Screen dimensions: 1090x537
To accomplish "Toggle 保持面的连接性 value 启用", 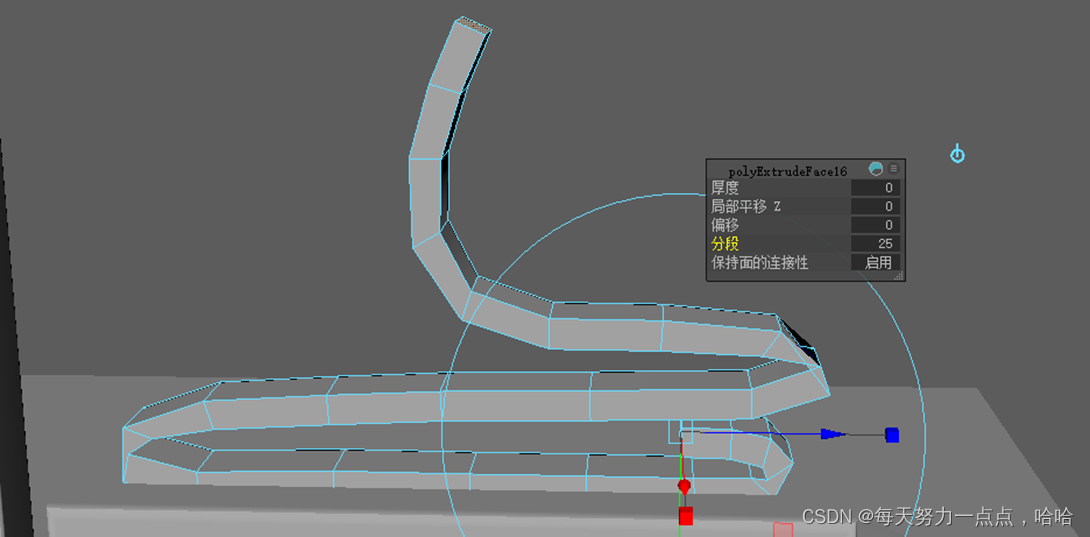I will tap(876, 262).
